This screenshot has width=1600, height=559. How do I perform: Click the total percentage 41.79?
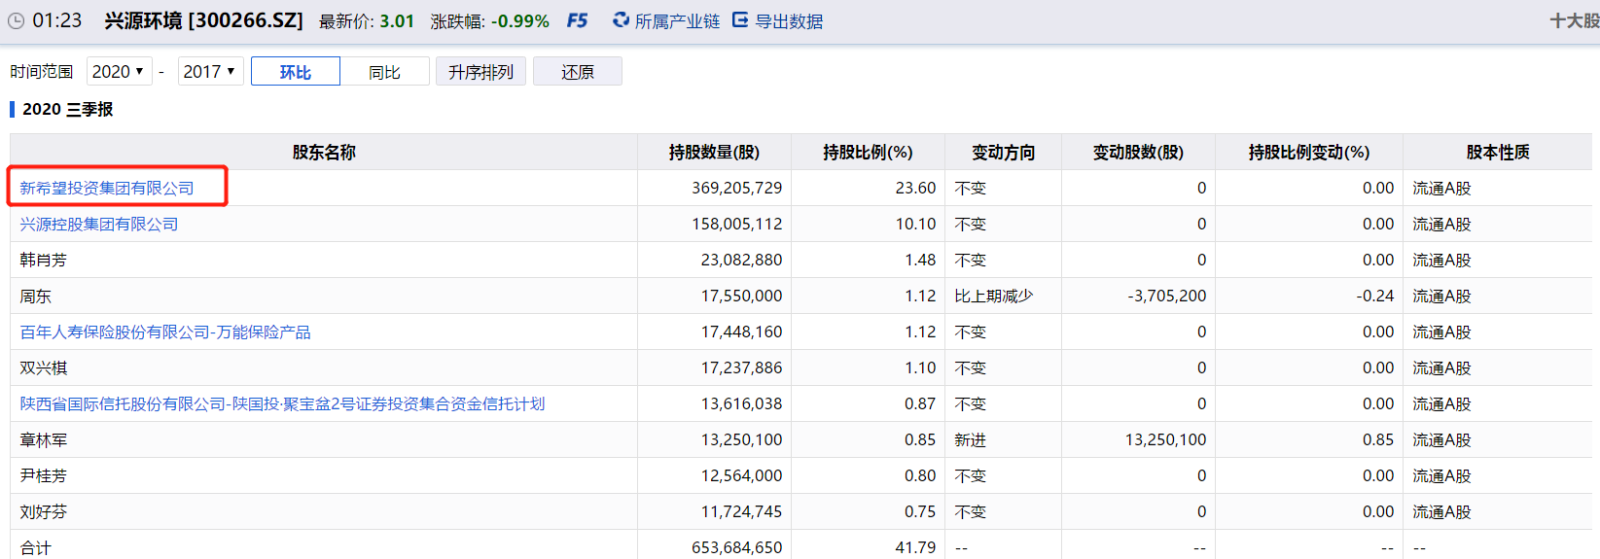tap(915, 548)
